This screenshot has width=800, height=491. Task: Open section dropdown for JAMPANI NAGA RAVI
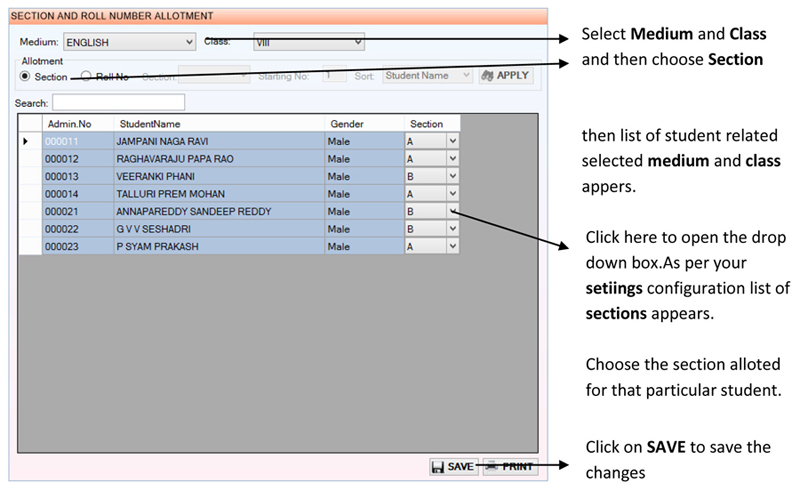453,141
